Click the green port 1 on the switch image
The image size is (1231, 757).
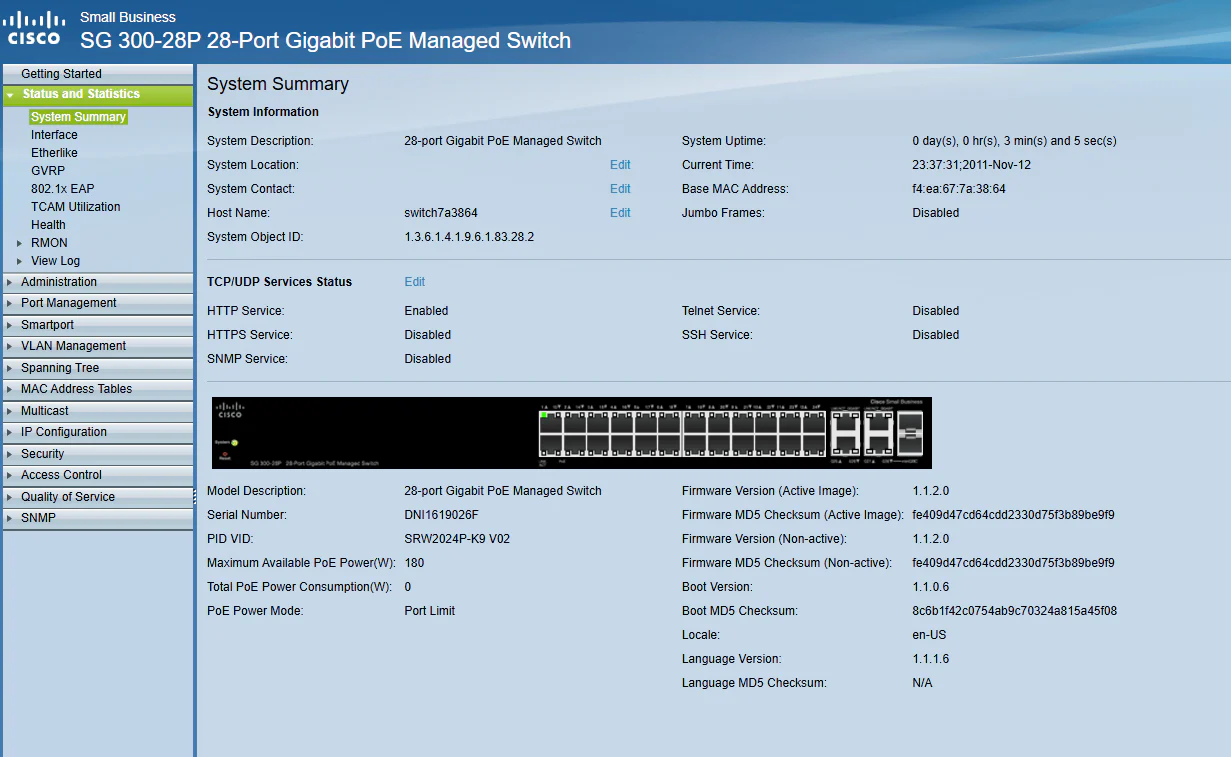click(x=549, y=423)
